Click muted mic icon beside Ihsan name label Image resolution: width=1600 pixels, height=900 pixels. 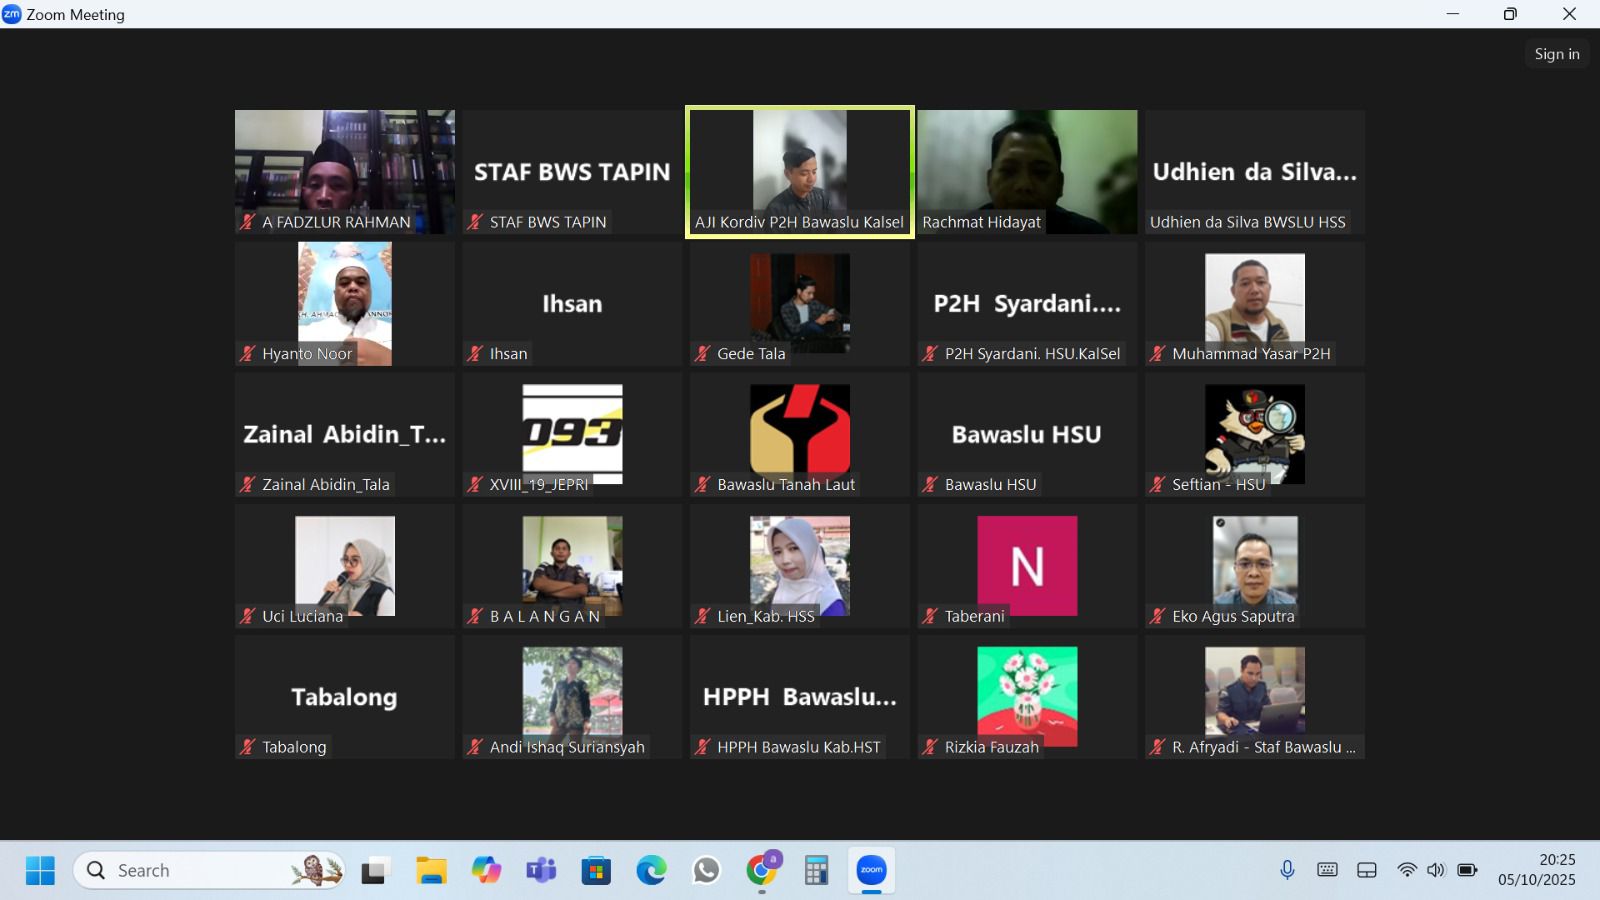(475, 353)
